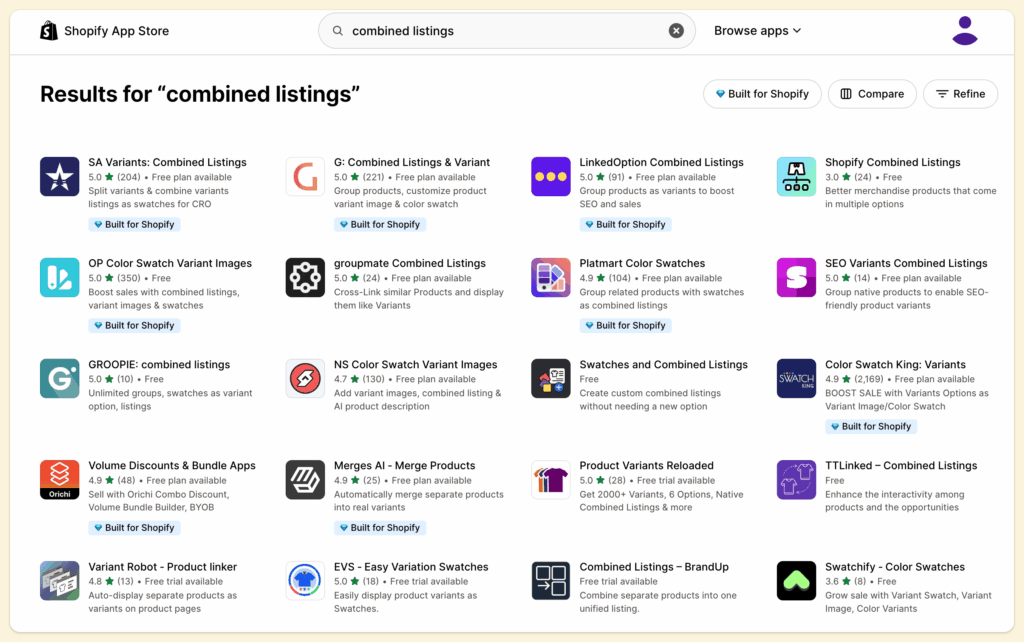Open the Merges AI app icon
The height and width of the screenshot is (642, 1024).
[305, 480]
